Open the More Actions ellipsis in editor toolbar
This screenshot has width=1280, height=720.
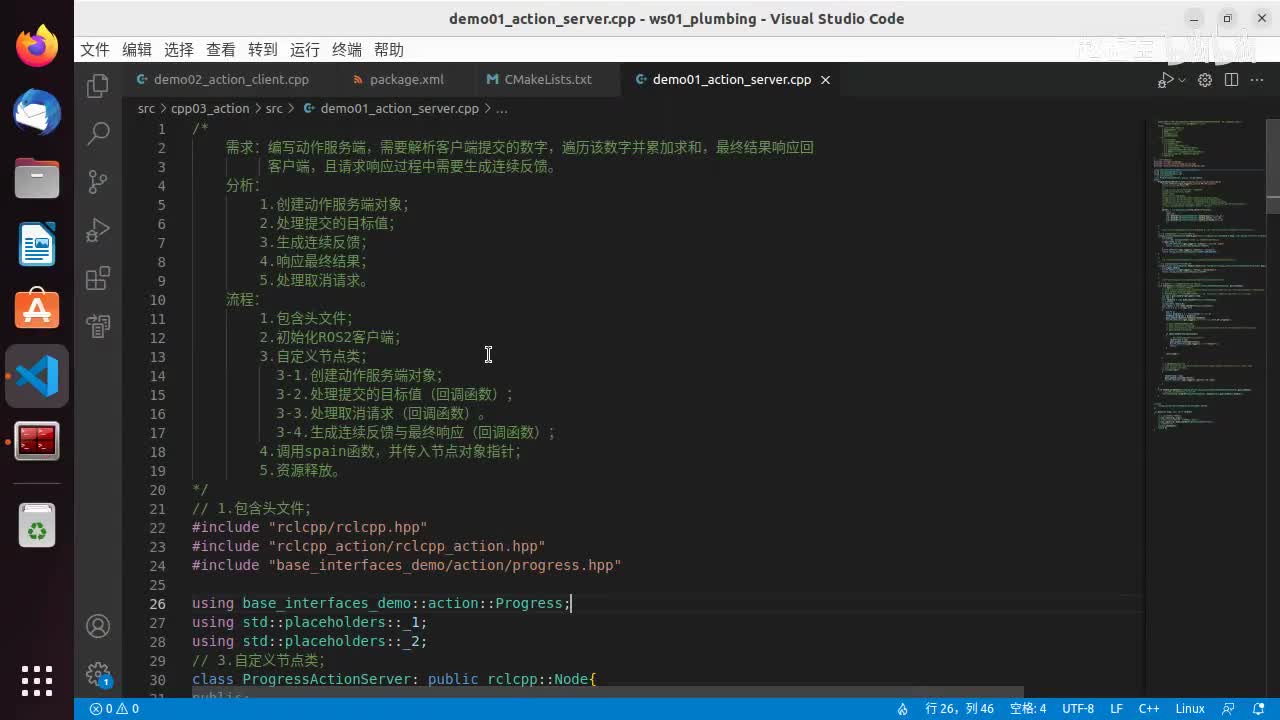[x=1257, y=80]
